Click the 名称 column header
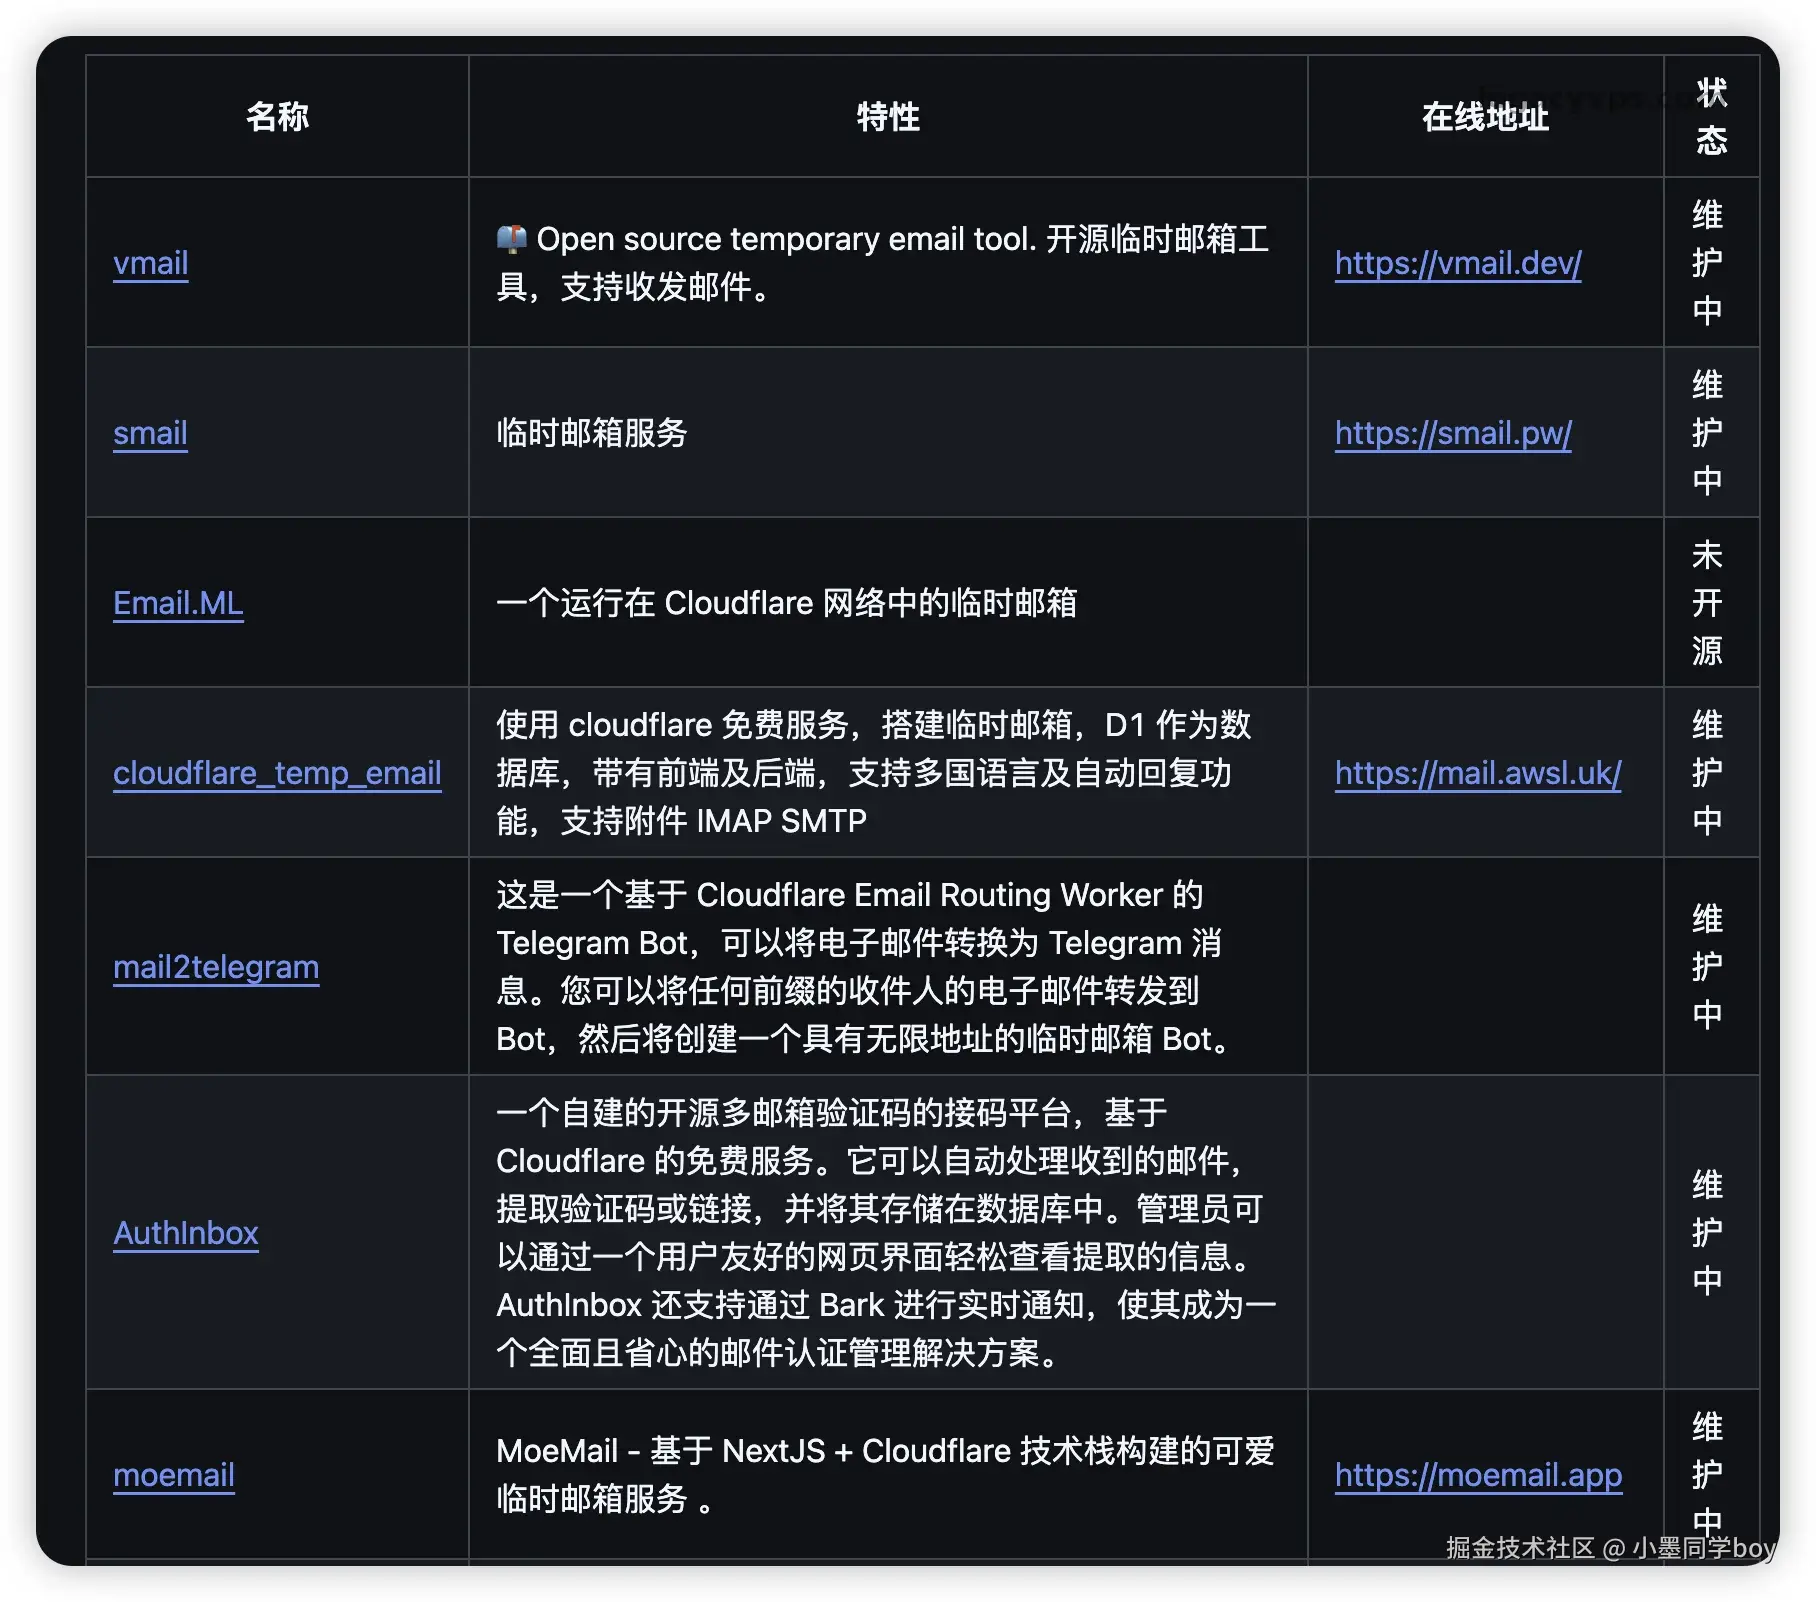The height and width of the screenshot is (1602, 1816). pyautogui.click(x=277, y=117)
